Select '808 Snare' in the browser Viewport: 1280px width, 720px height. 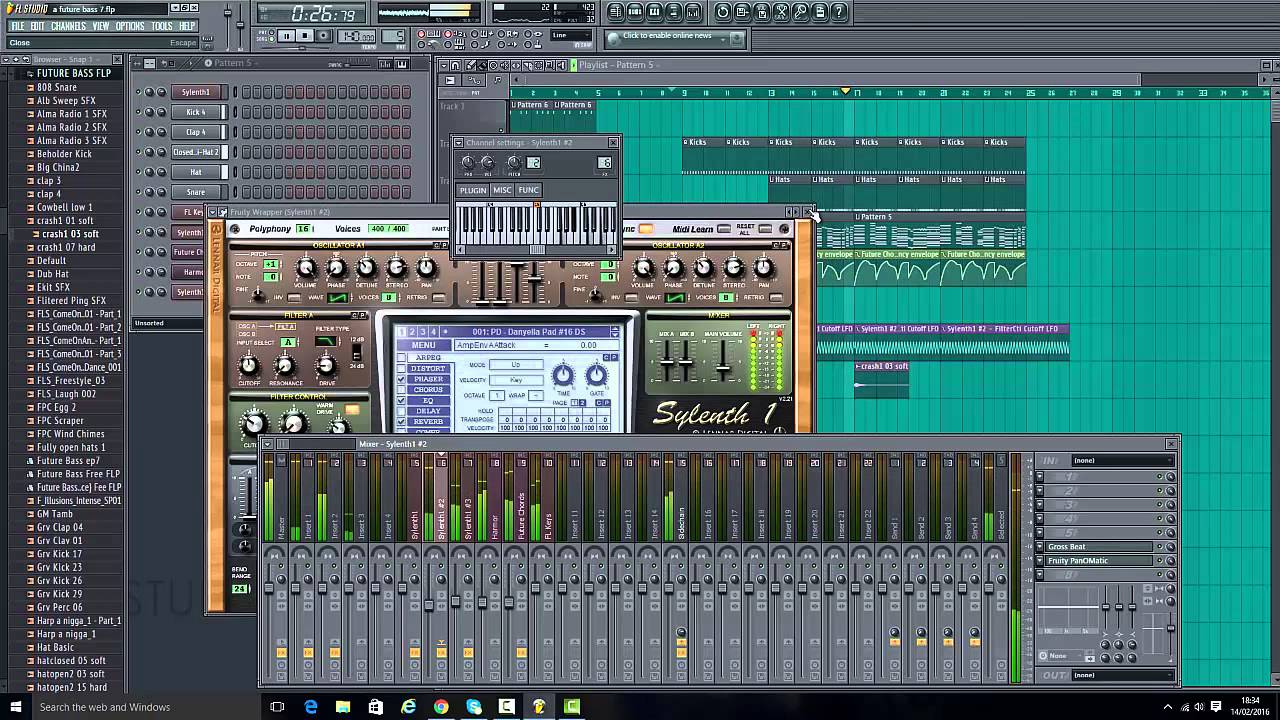pos(57,87)
